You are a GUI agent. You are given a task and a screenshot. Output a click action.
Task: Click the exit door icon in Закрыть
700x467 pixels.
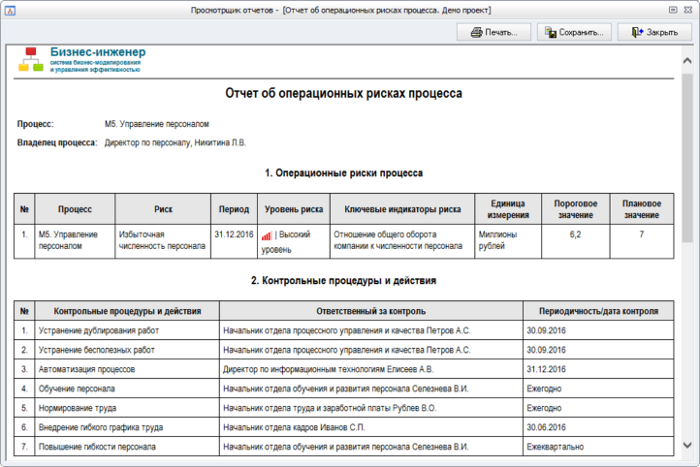point(637,32)
